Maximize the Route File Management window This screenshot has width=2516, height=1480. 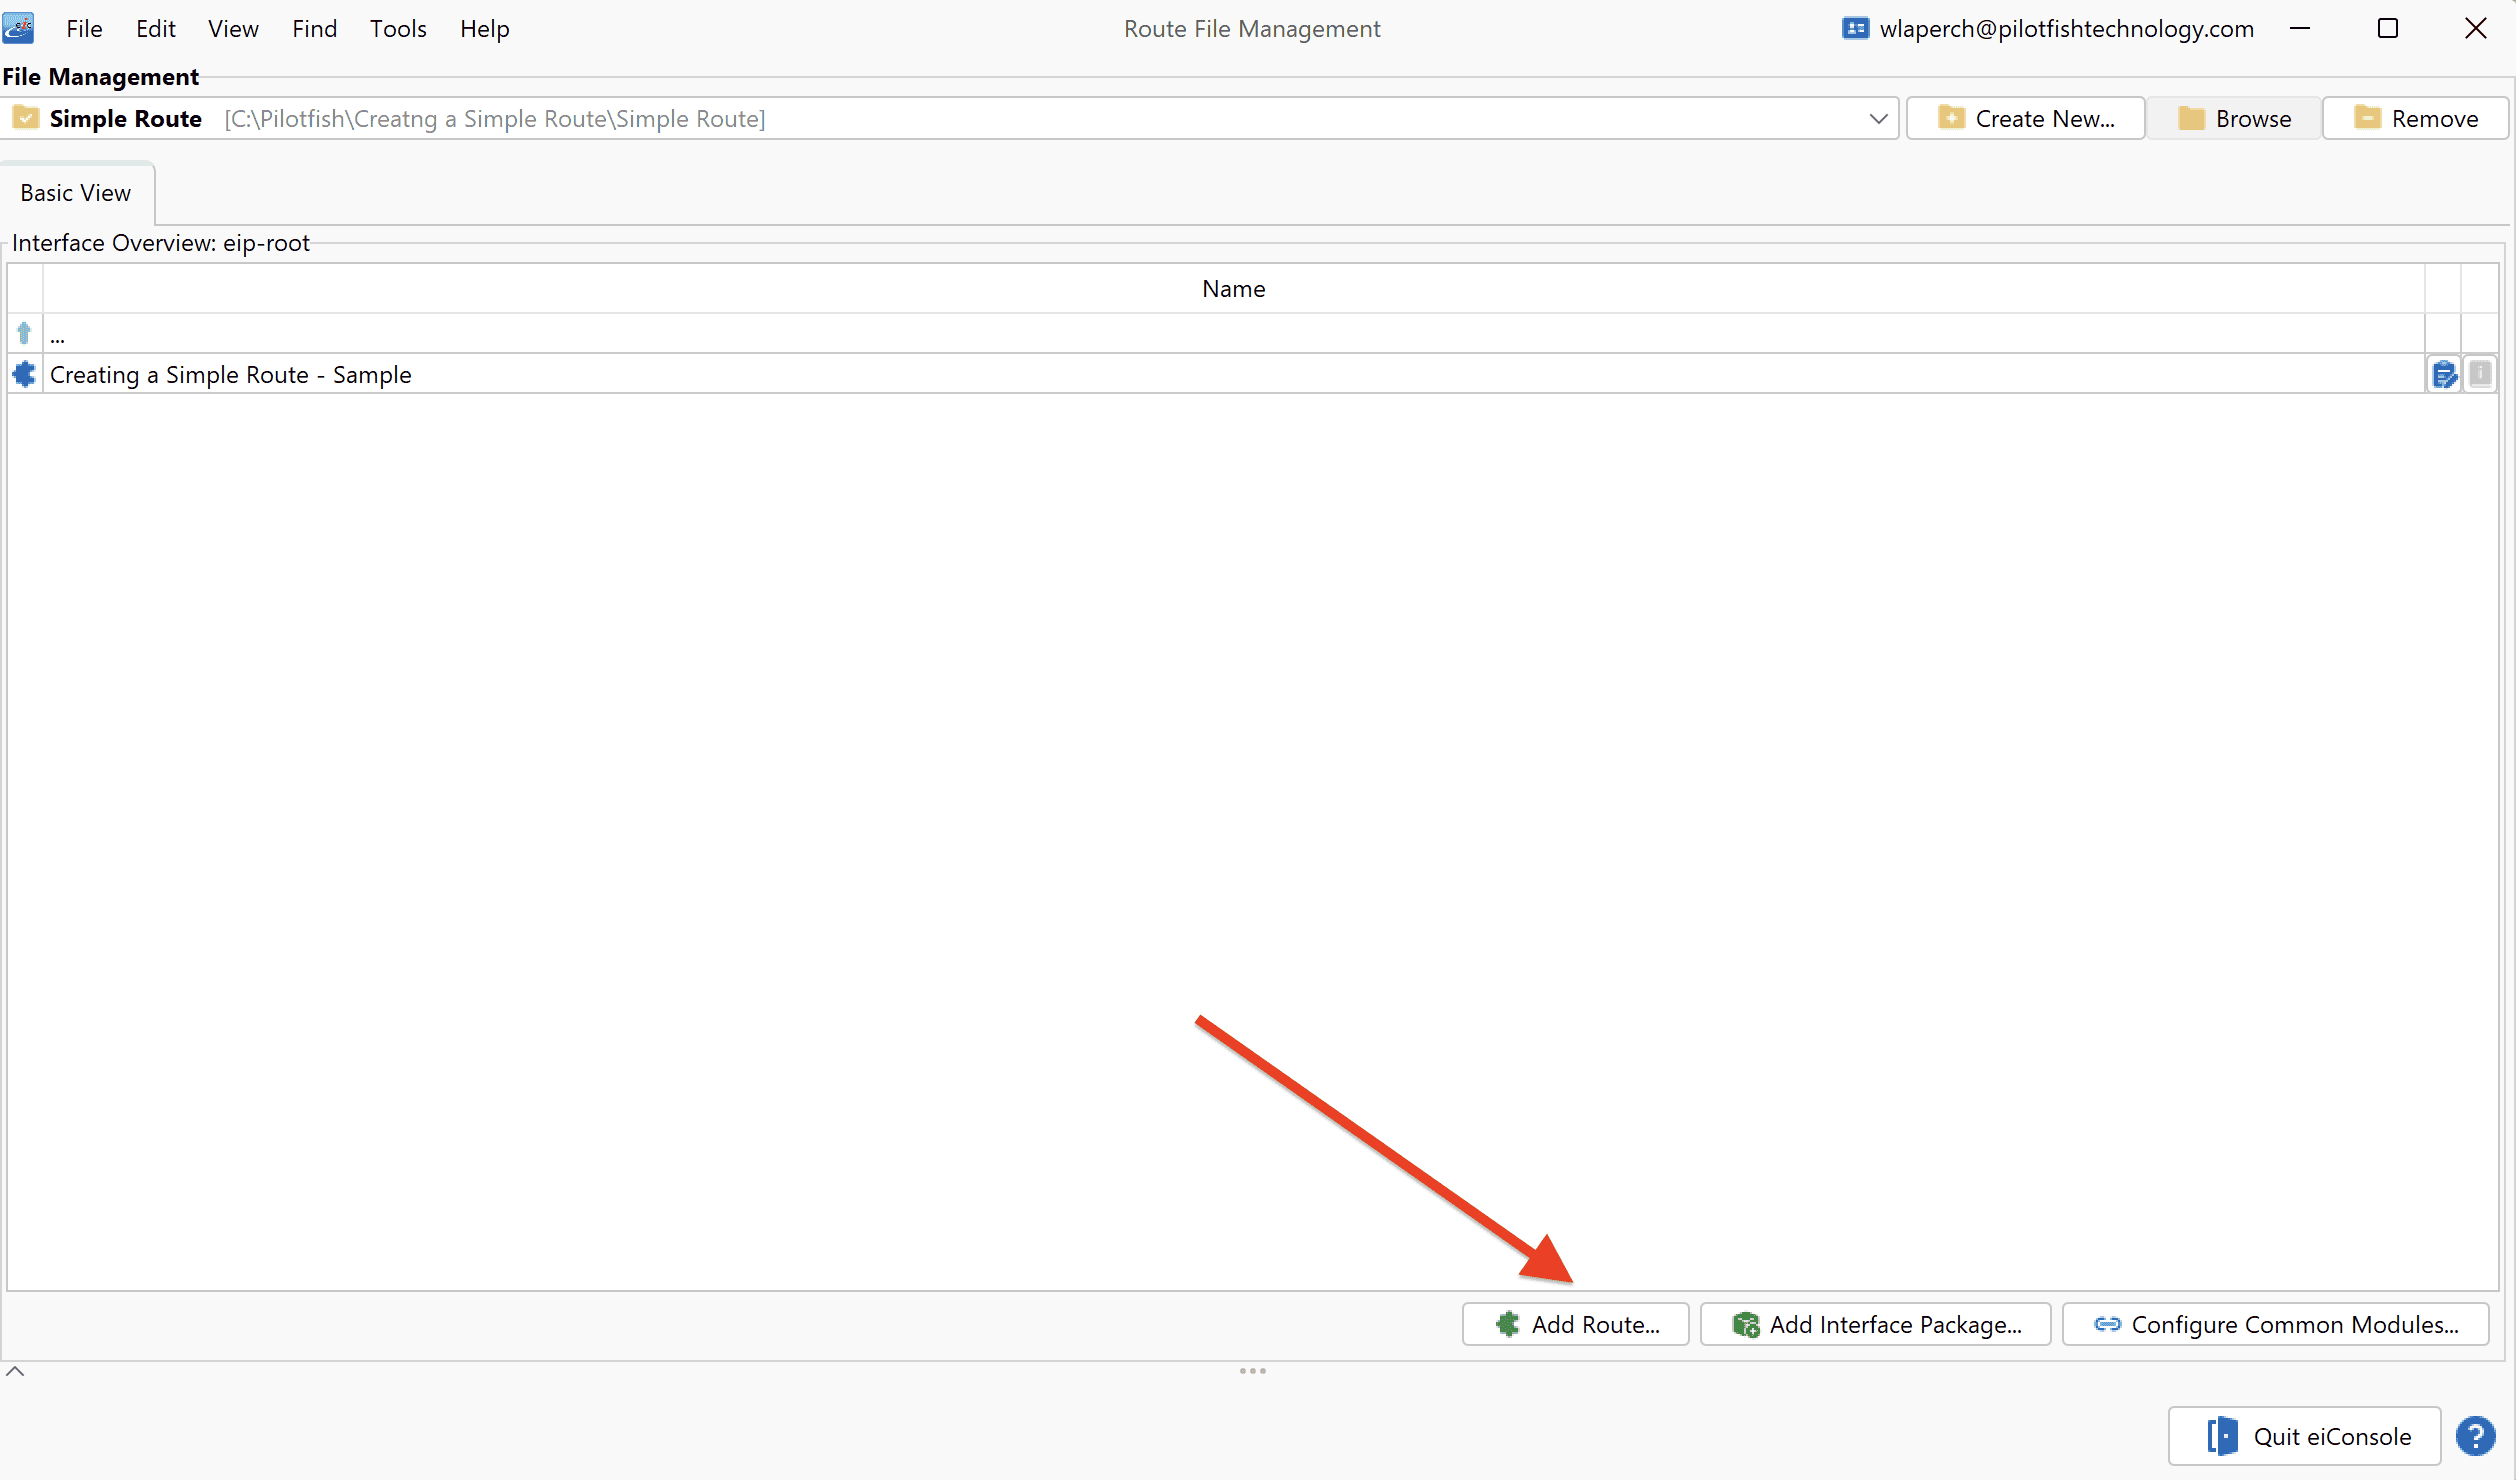click(x=2388, y=28)
